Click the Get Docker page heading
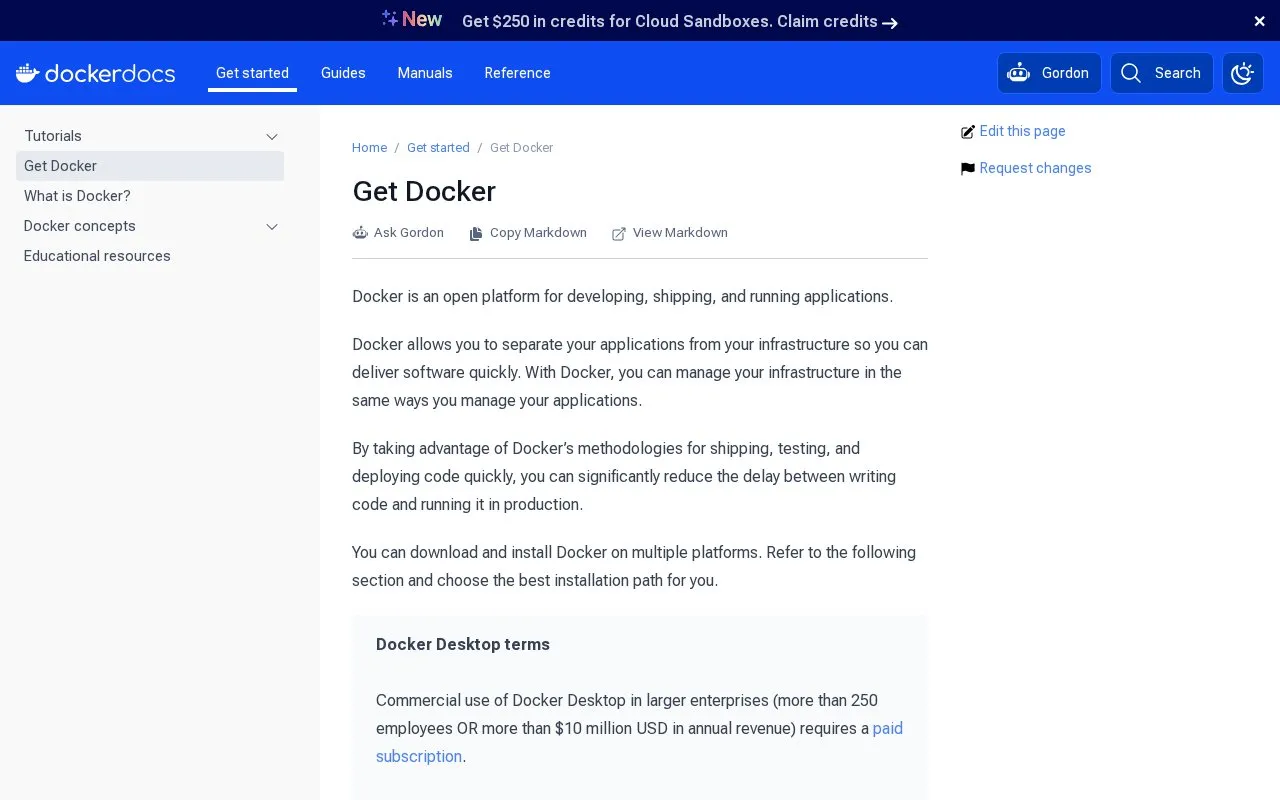The height and width of the screenshot is (800, 1280). [424, 191]
